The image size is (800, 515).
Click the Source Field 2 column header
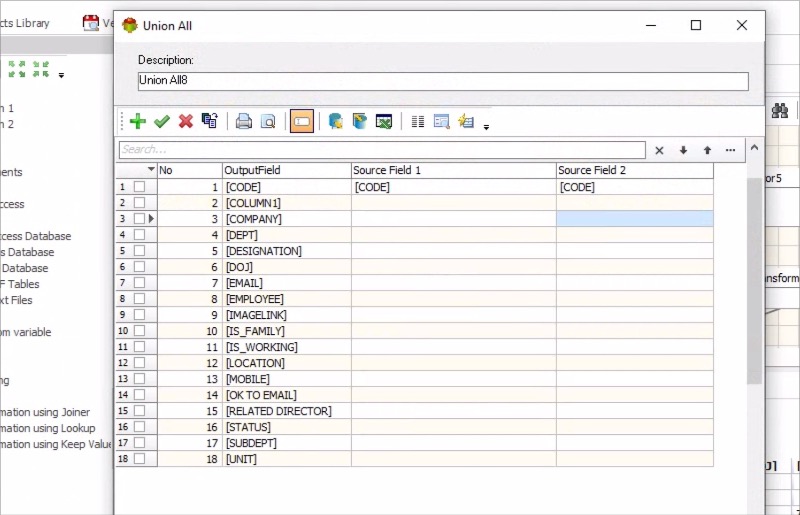tap(635, 170)
